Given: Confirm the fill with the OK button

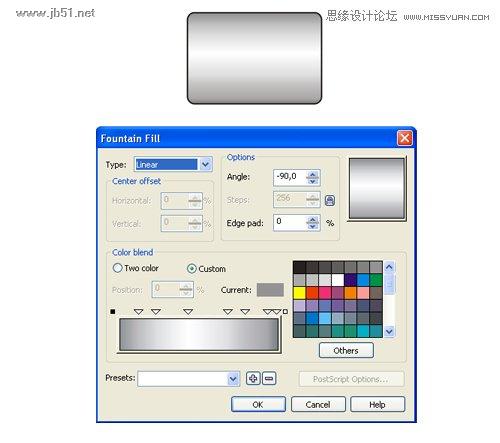Looking at the screenshot, I should (x=258, y=404).
